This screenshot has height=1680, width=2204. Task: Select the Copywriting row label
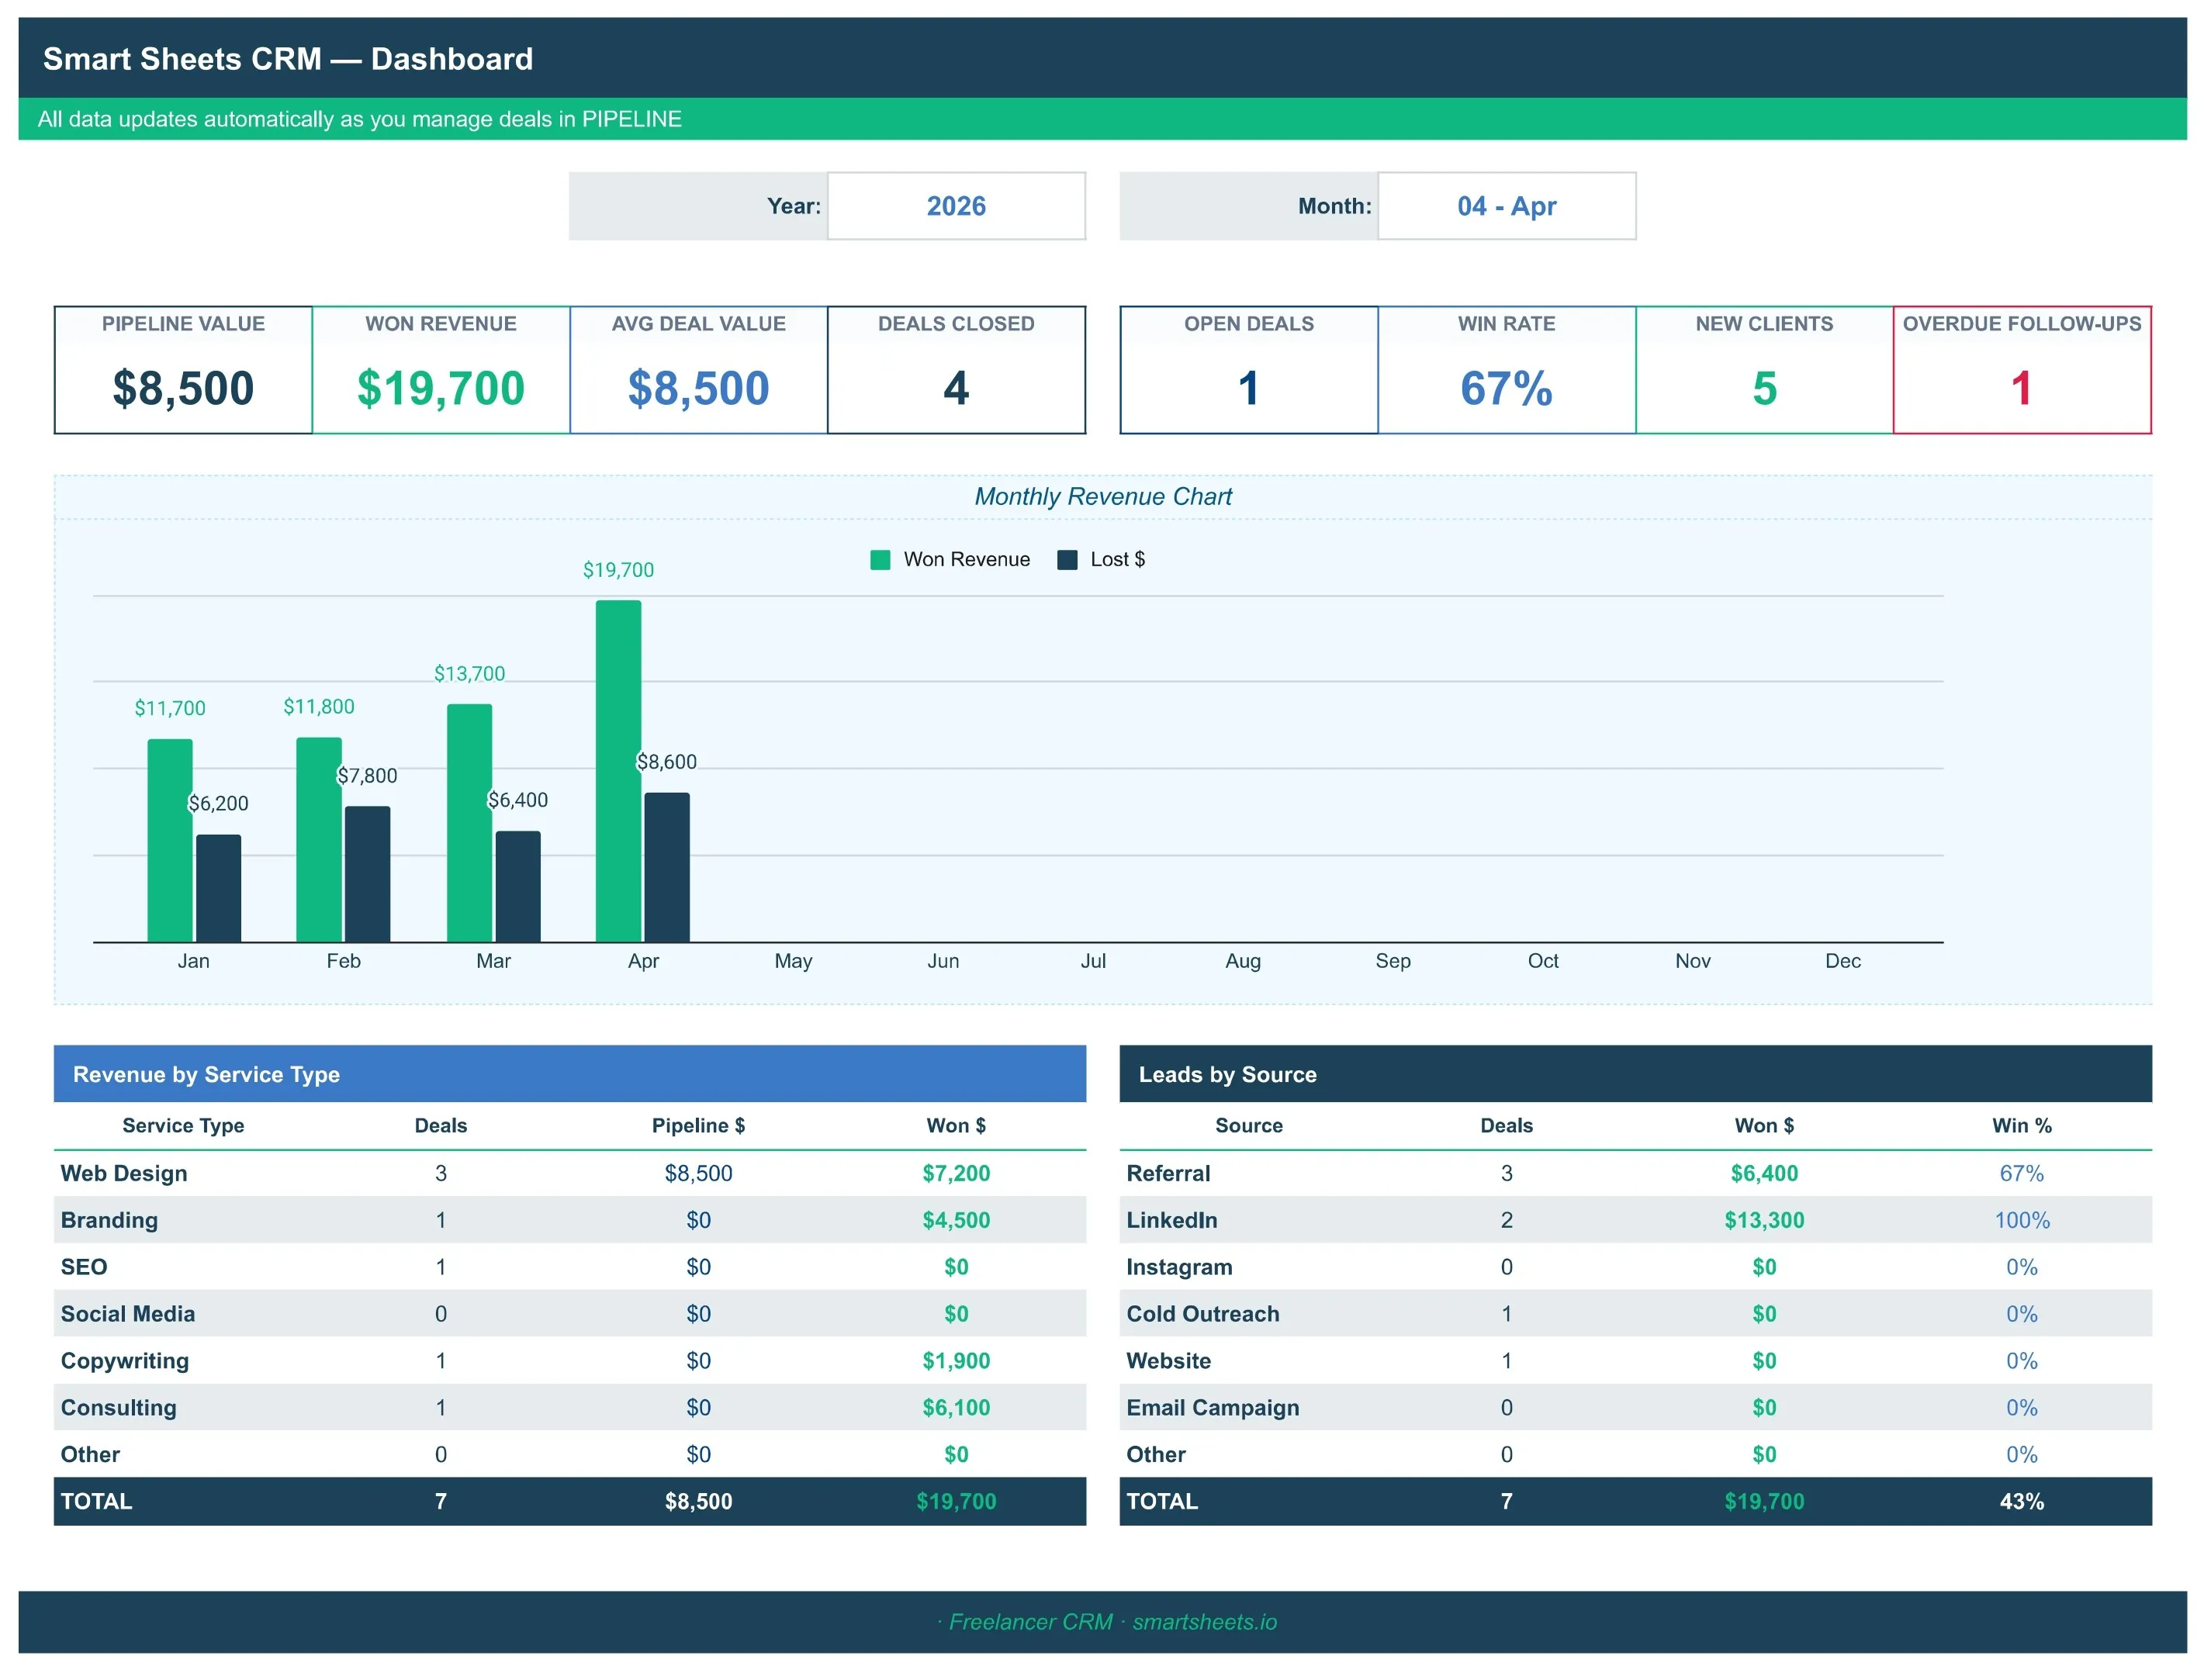click(x=125, y=1361)
